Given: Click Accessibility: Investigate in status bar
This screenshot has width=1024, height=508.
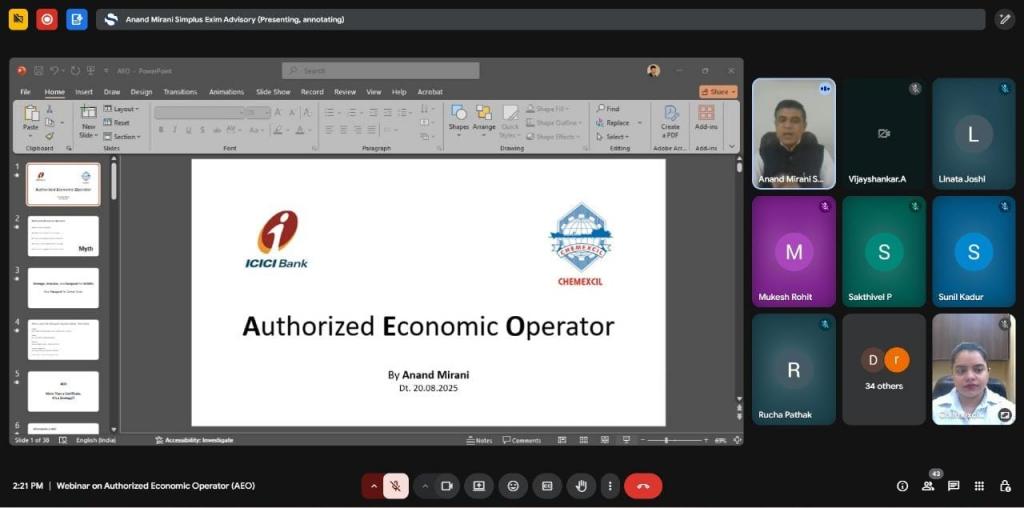Looking at the screenshot, I should tap(194, 440).
